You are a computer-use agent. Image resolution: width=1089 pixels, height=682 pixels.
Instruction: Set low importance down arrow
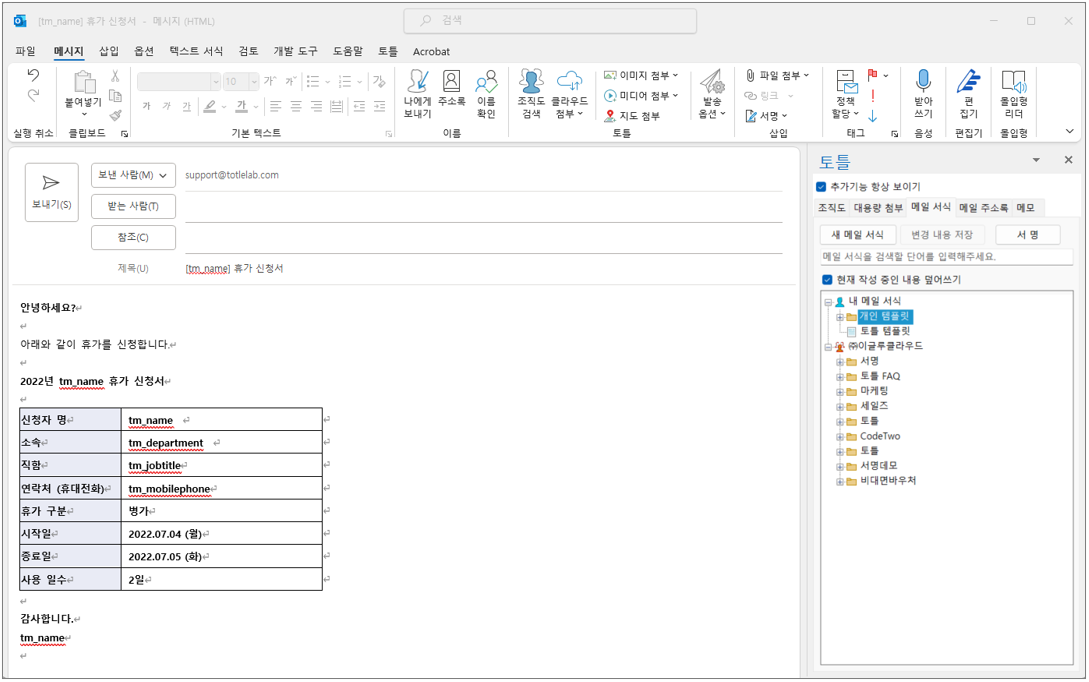point(872,116)
